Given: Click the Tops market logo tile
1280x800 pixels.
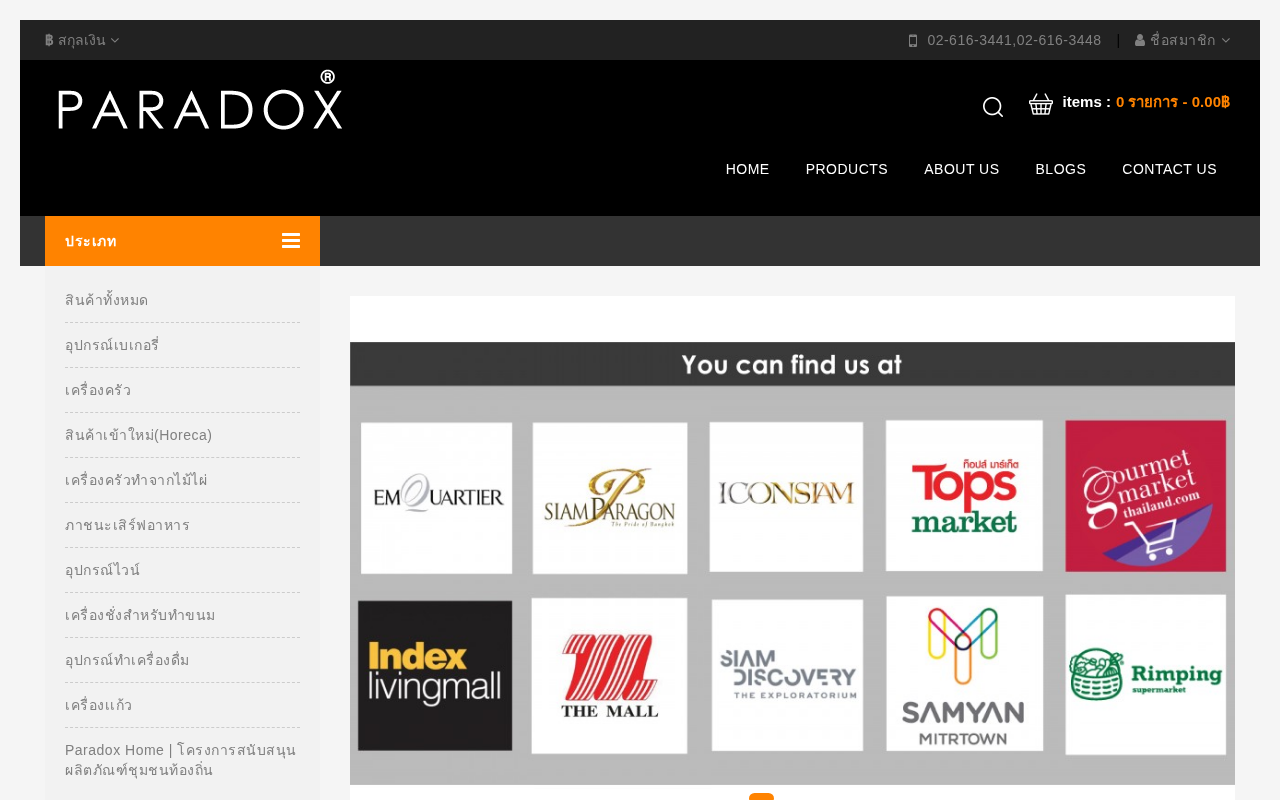Looking at the screenshot, I should [x=964, y=496].
